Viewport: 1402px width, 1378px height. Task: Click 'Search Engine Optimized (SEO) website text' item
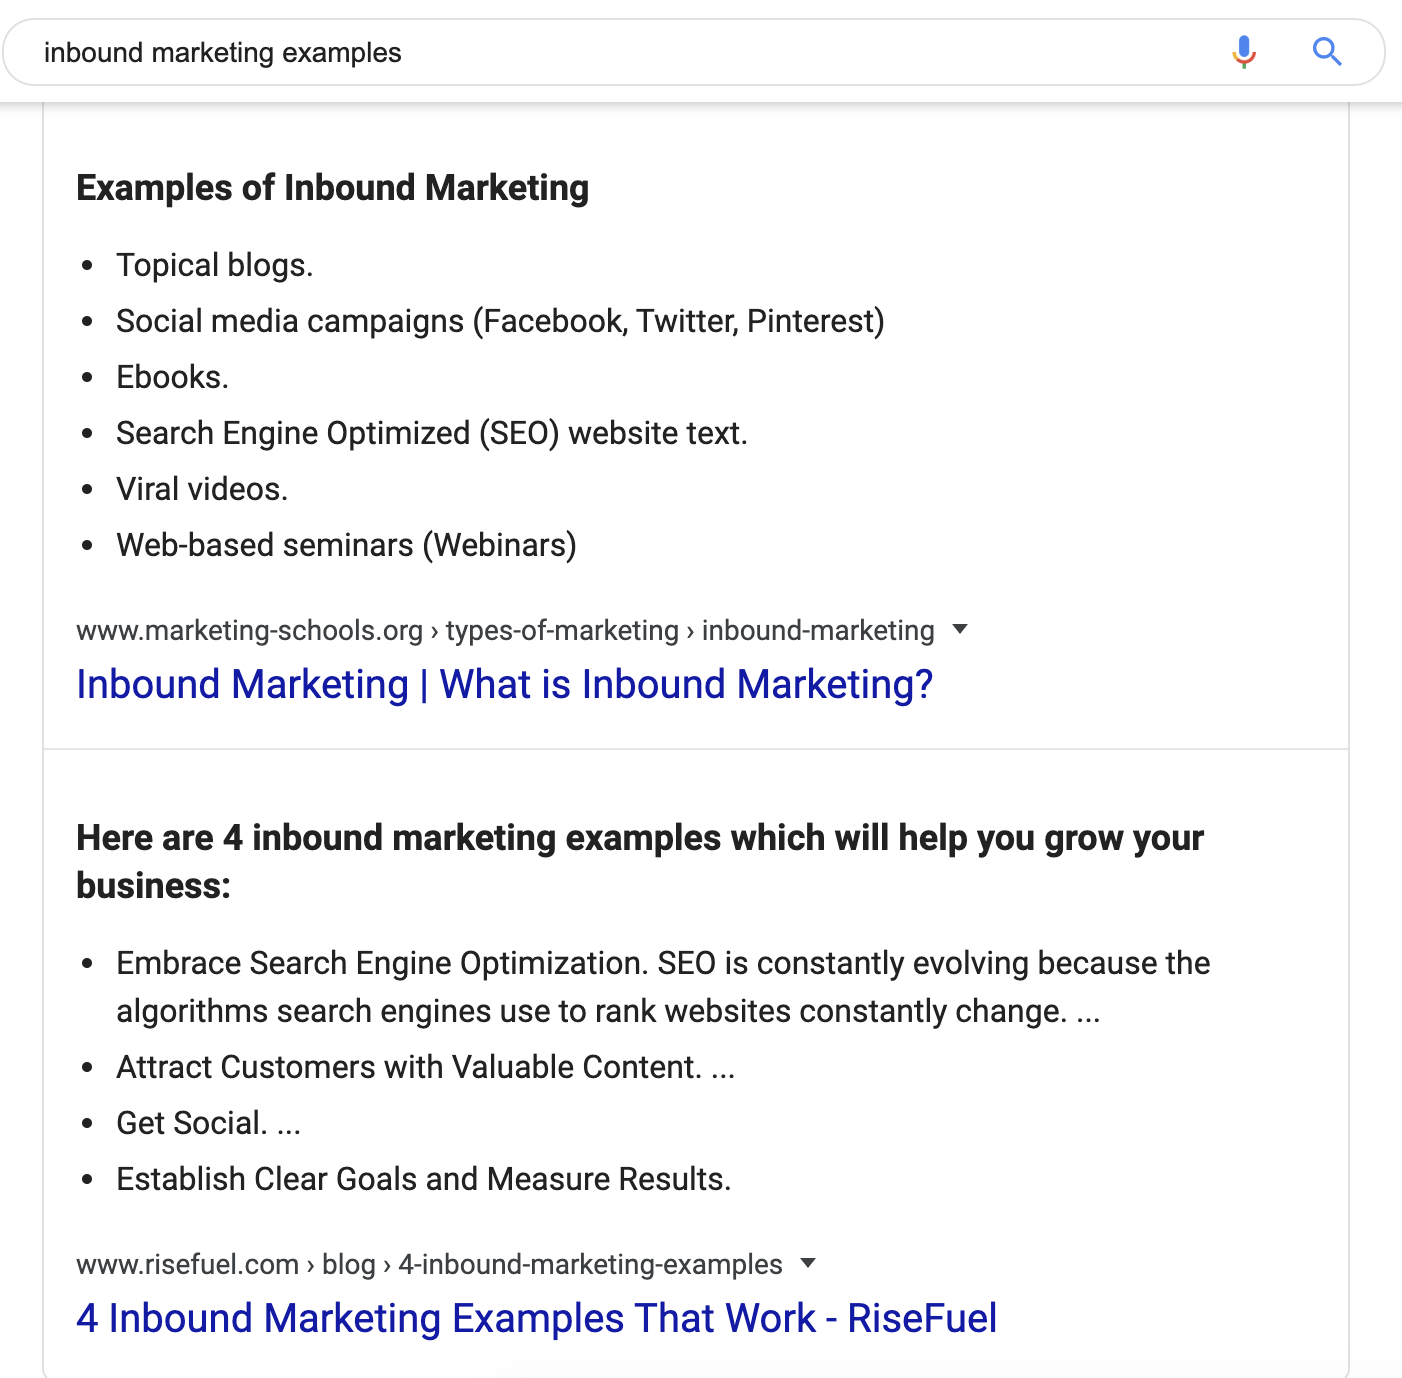tap(432, 433)
